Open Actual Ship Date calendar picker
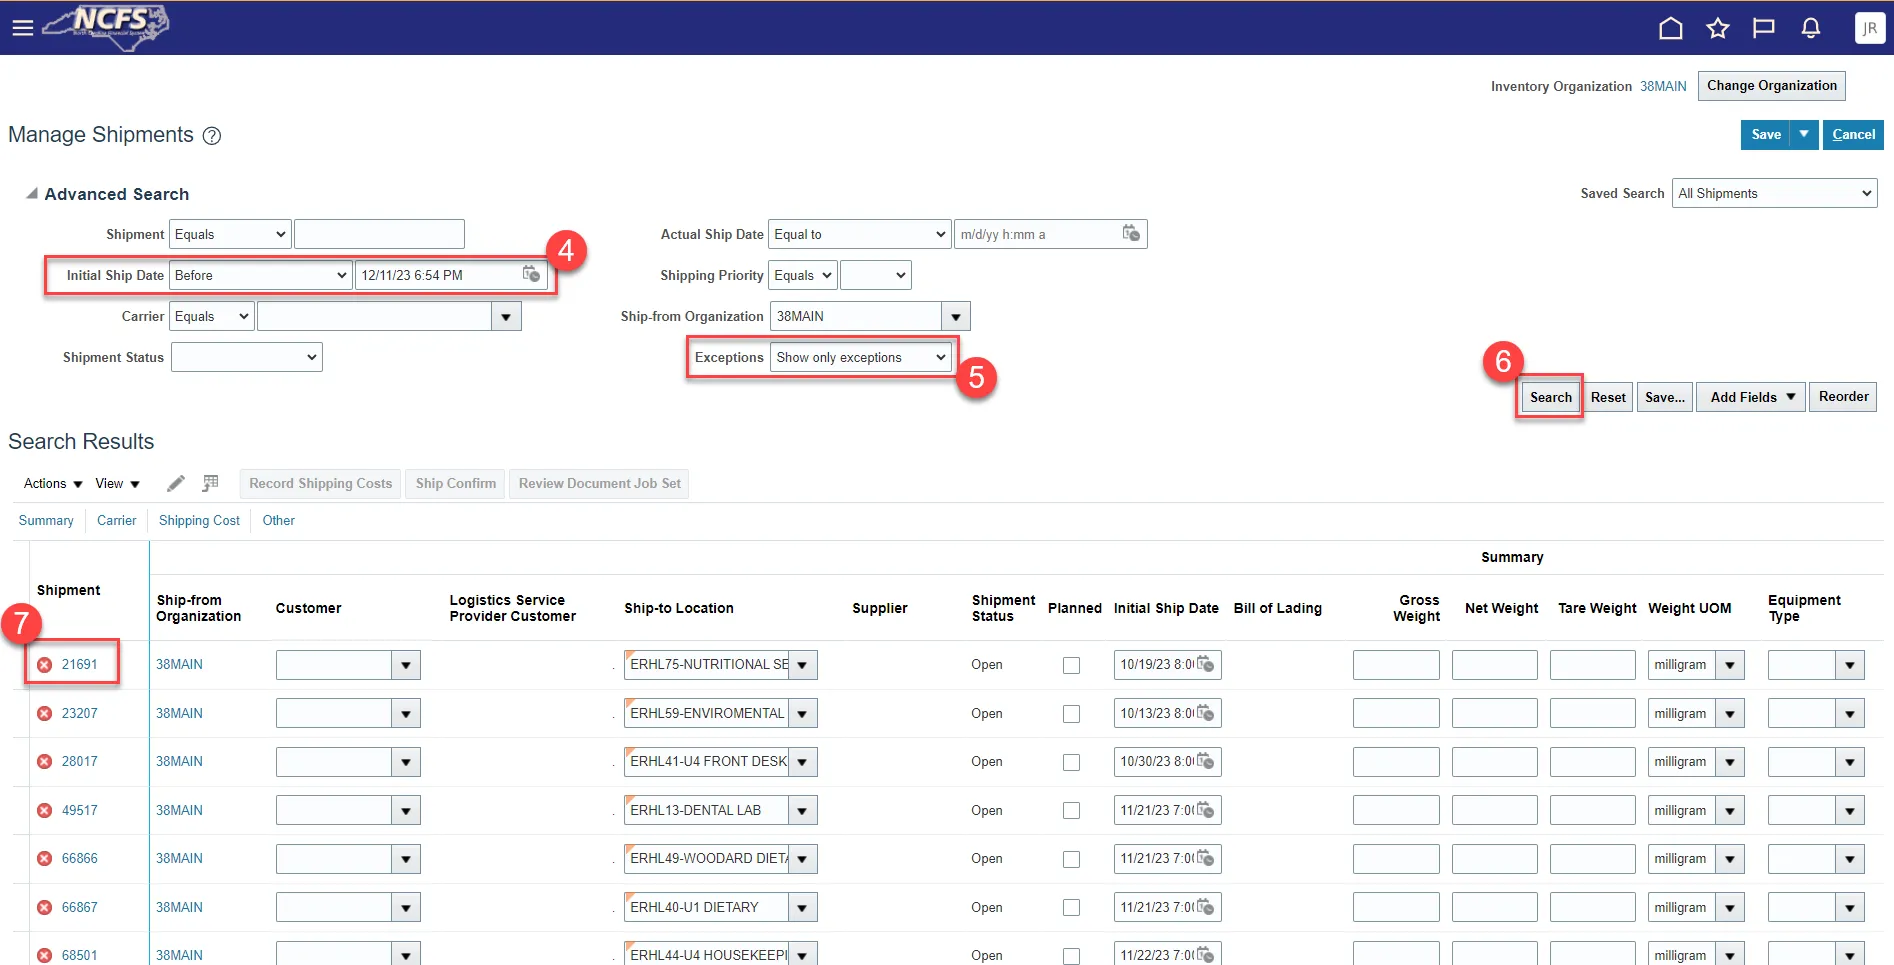The width and height of the screenshot is (1894, 965). (x=1131, y=234)
